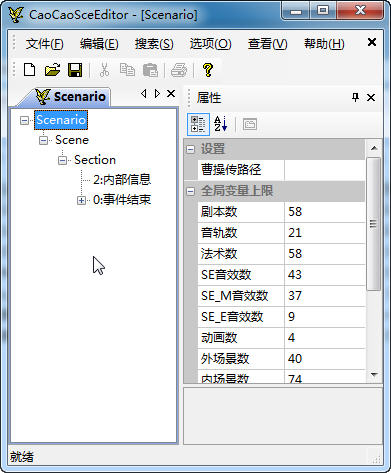Select the Scene tree item
The width and height of the screenshot is (391, 473).
coord(72,140)
